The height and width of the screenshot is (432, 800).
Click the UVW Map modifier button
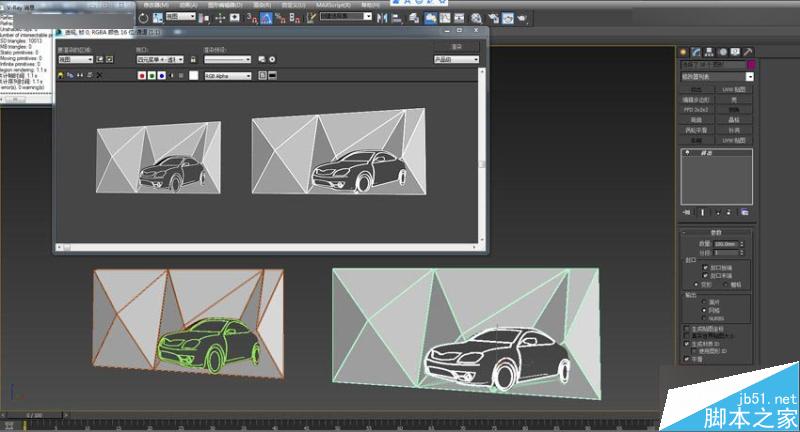(735, 89)
